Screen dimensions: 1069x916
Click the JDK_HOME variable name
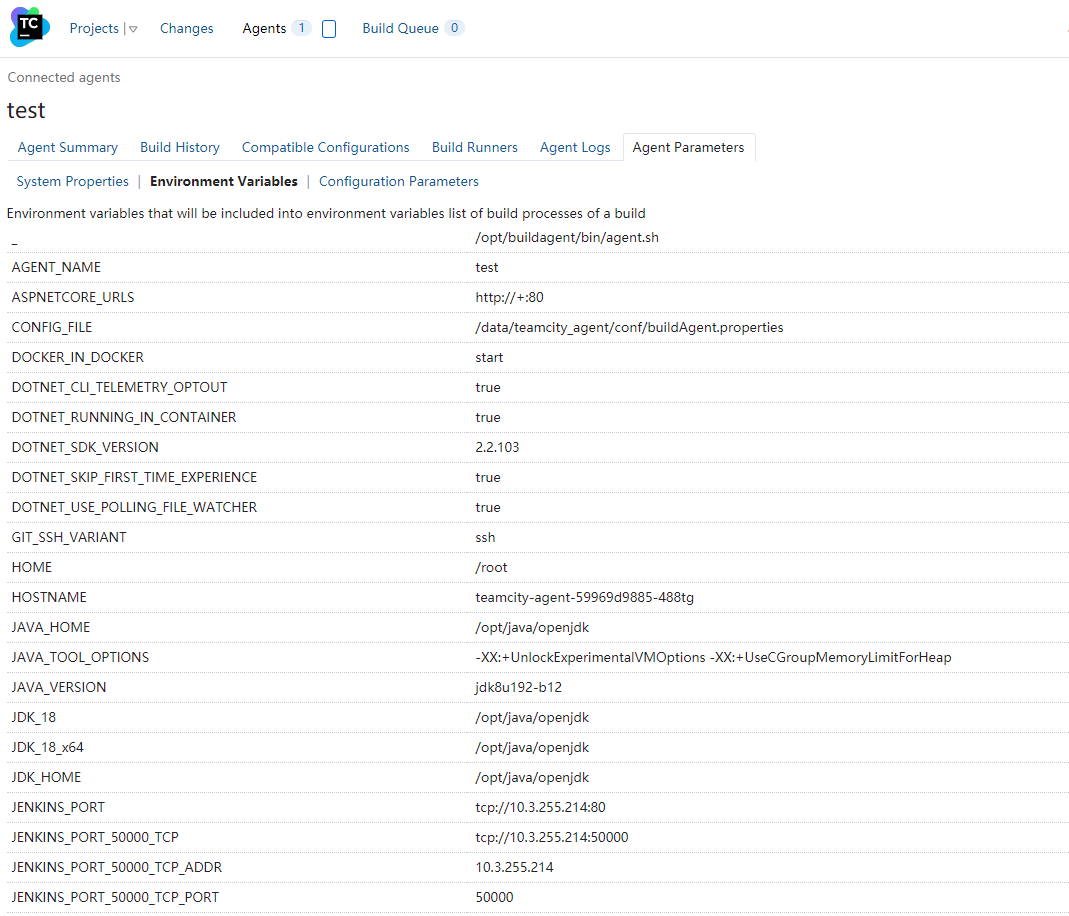pos(46,777)
